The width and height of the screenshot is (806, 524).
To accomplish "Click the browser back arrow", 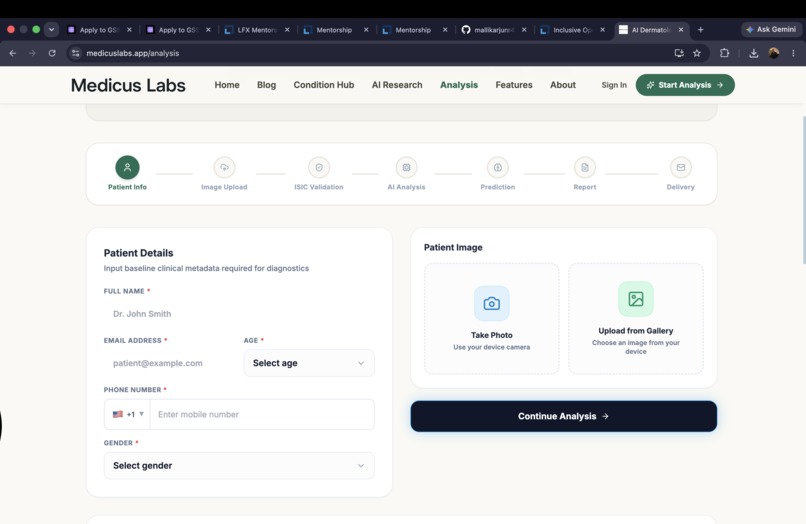I will click(x=13, y=53).
